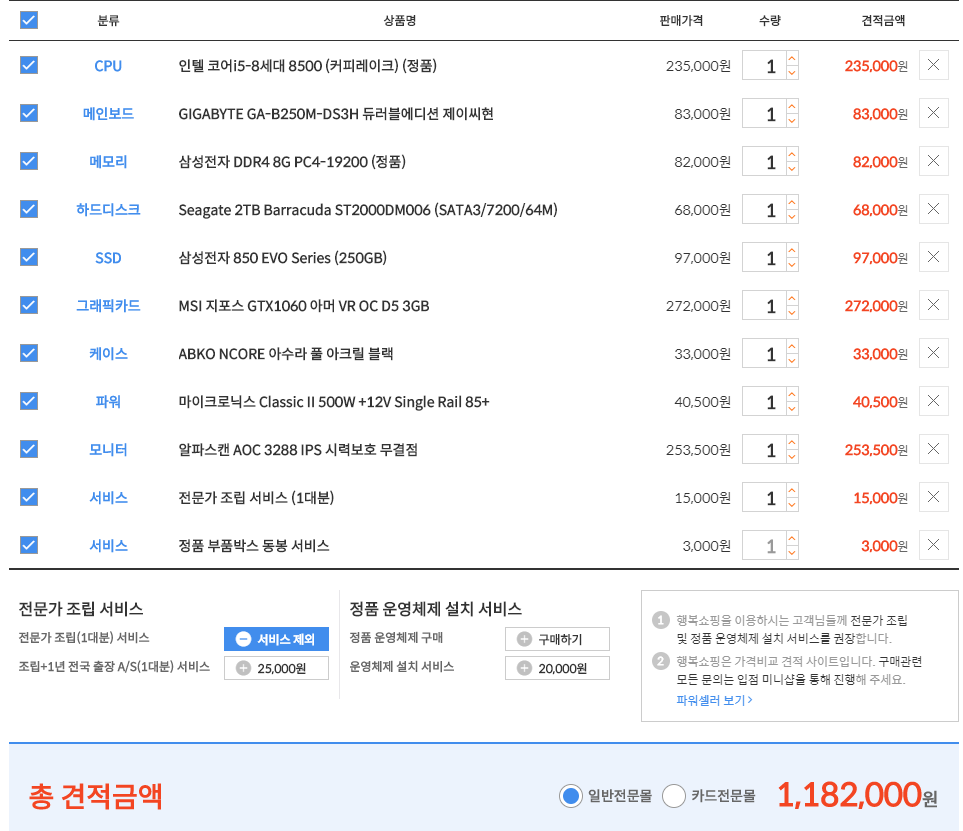Delete the SSD row using X icon
The height and width of the screenshot is (831, 963).
933,257
